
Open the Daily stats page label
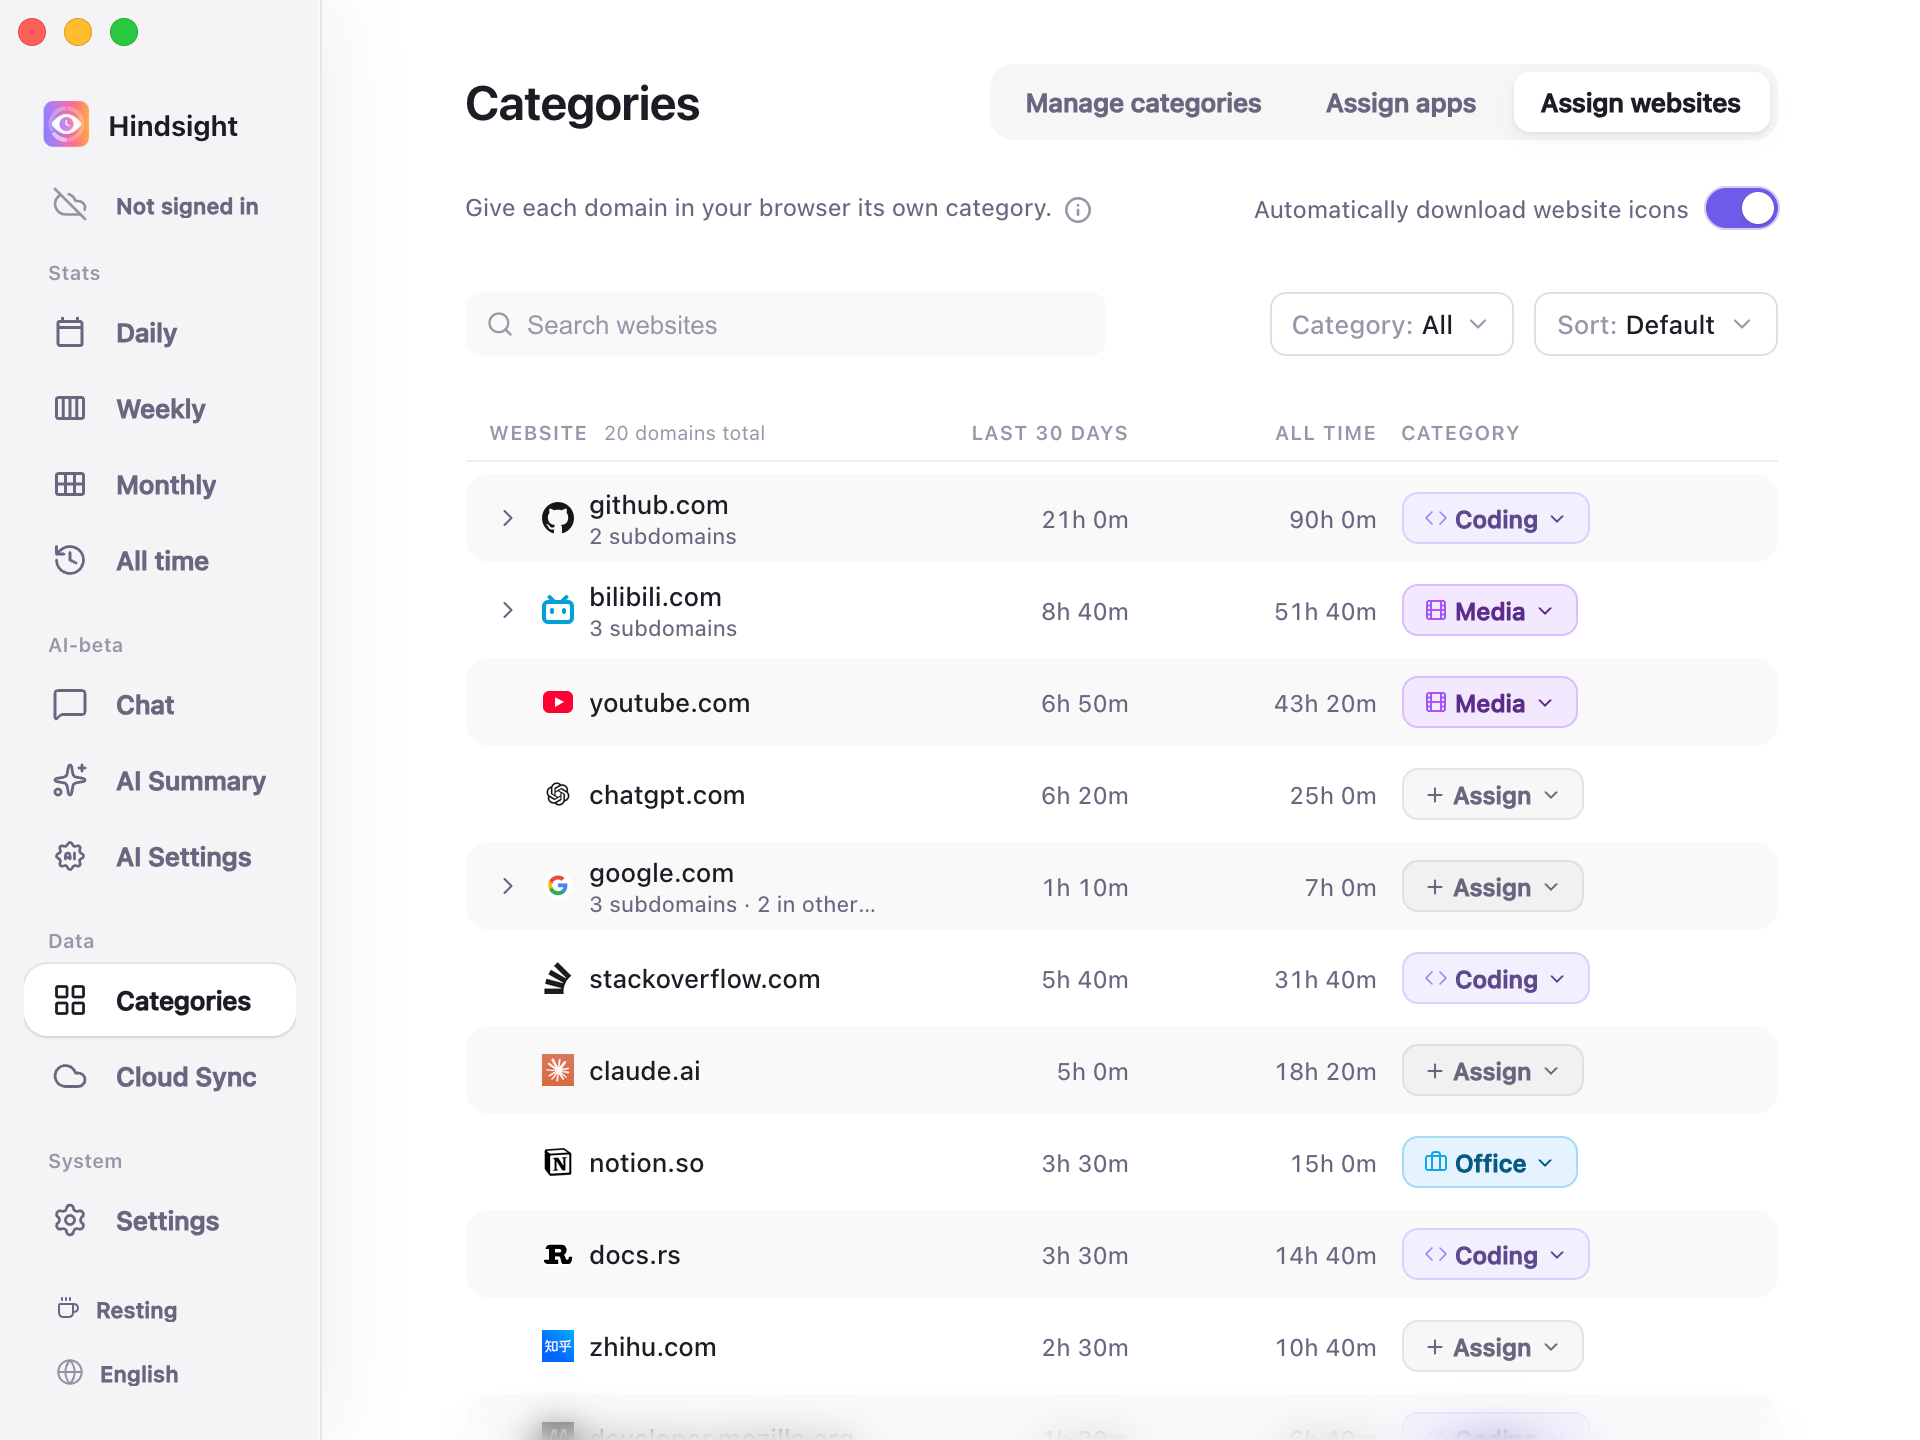pyautogui.click(x=146, y=333)
